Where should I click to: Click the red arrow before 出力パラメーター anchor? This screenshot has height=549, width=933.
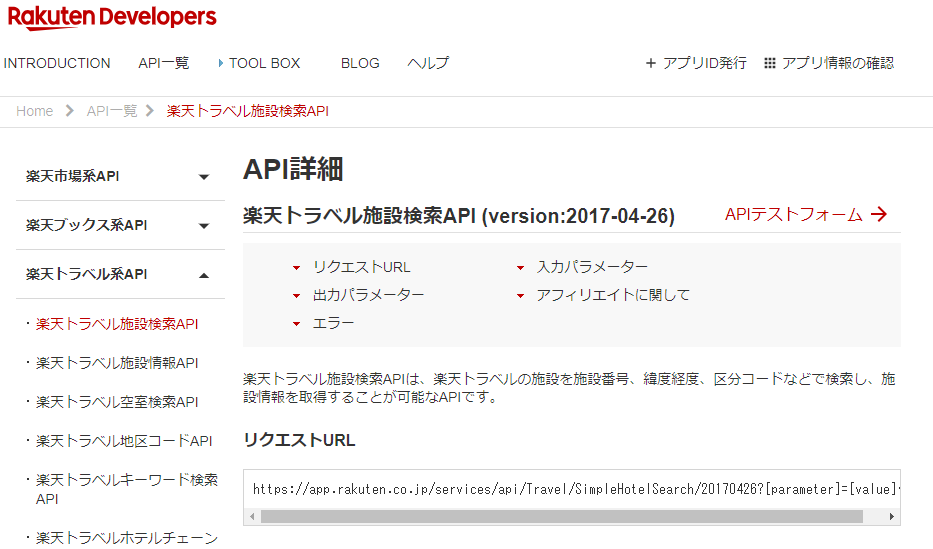[x=296, y=296]
